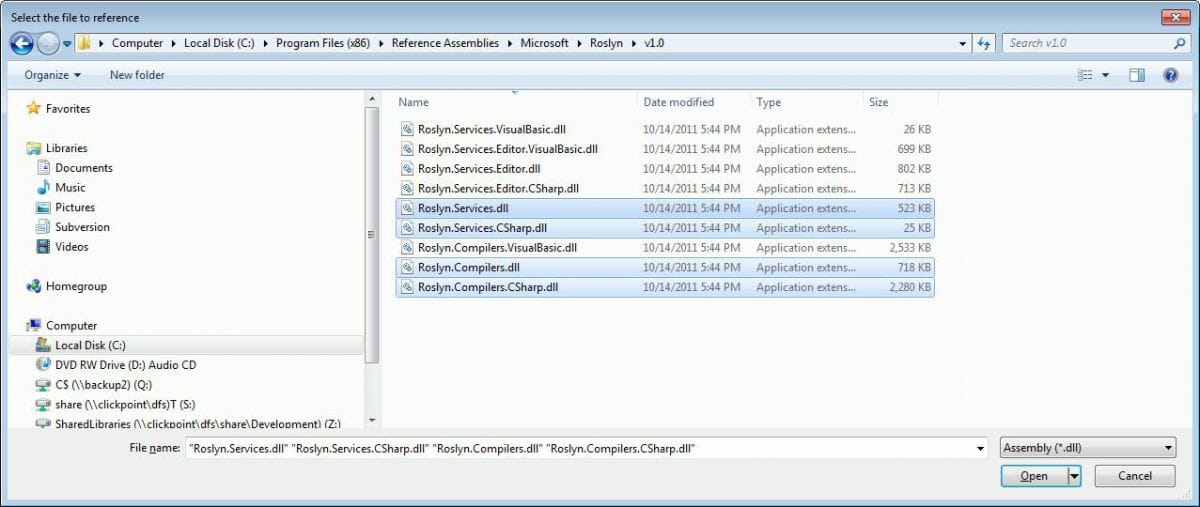Click the Refresh button beside address bar
This screenshot has height=507, width=1200.
984,43
